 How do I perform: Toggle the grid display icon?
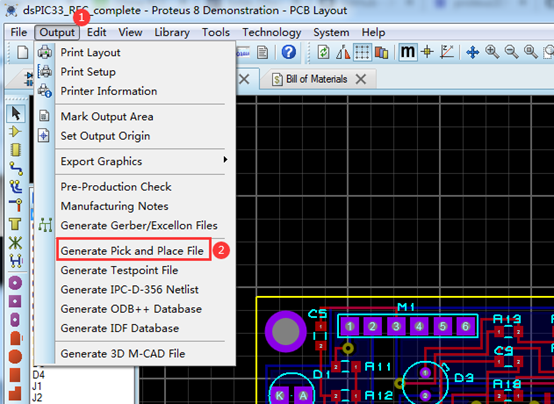tap(362, 52)
